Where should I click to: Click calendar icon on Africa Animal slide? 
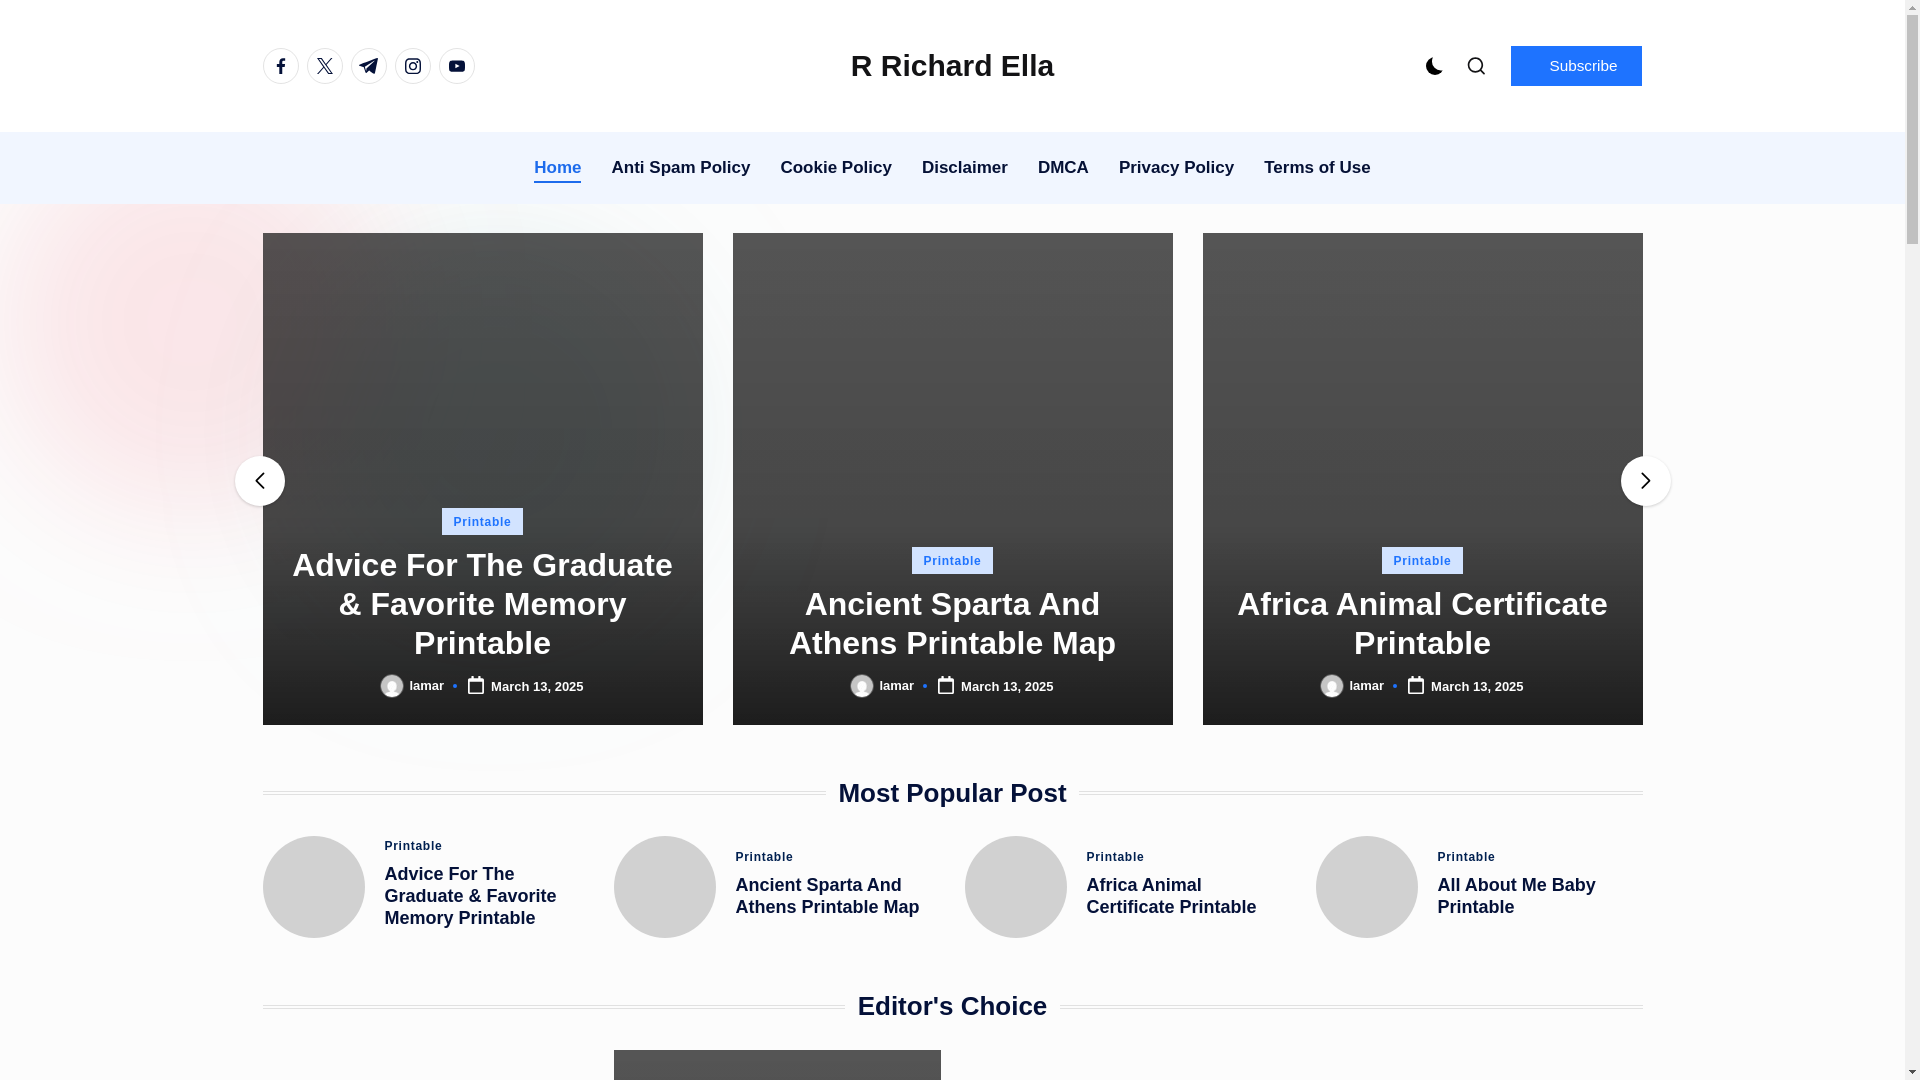coord(1416,685)
